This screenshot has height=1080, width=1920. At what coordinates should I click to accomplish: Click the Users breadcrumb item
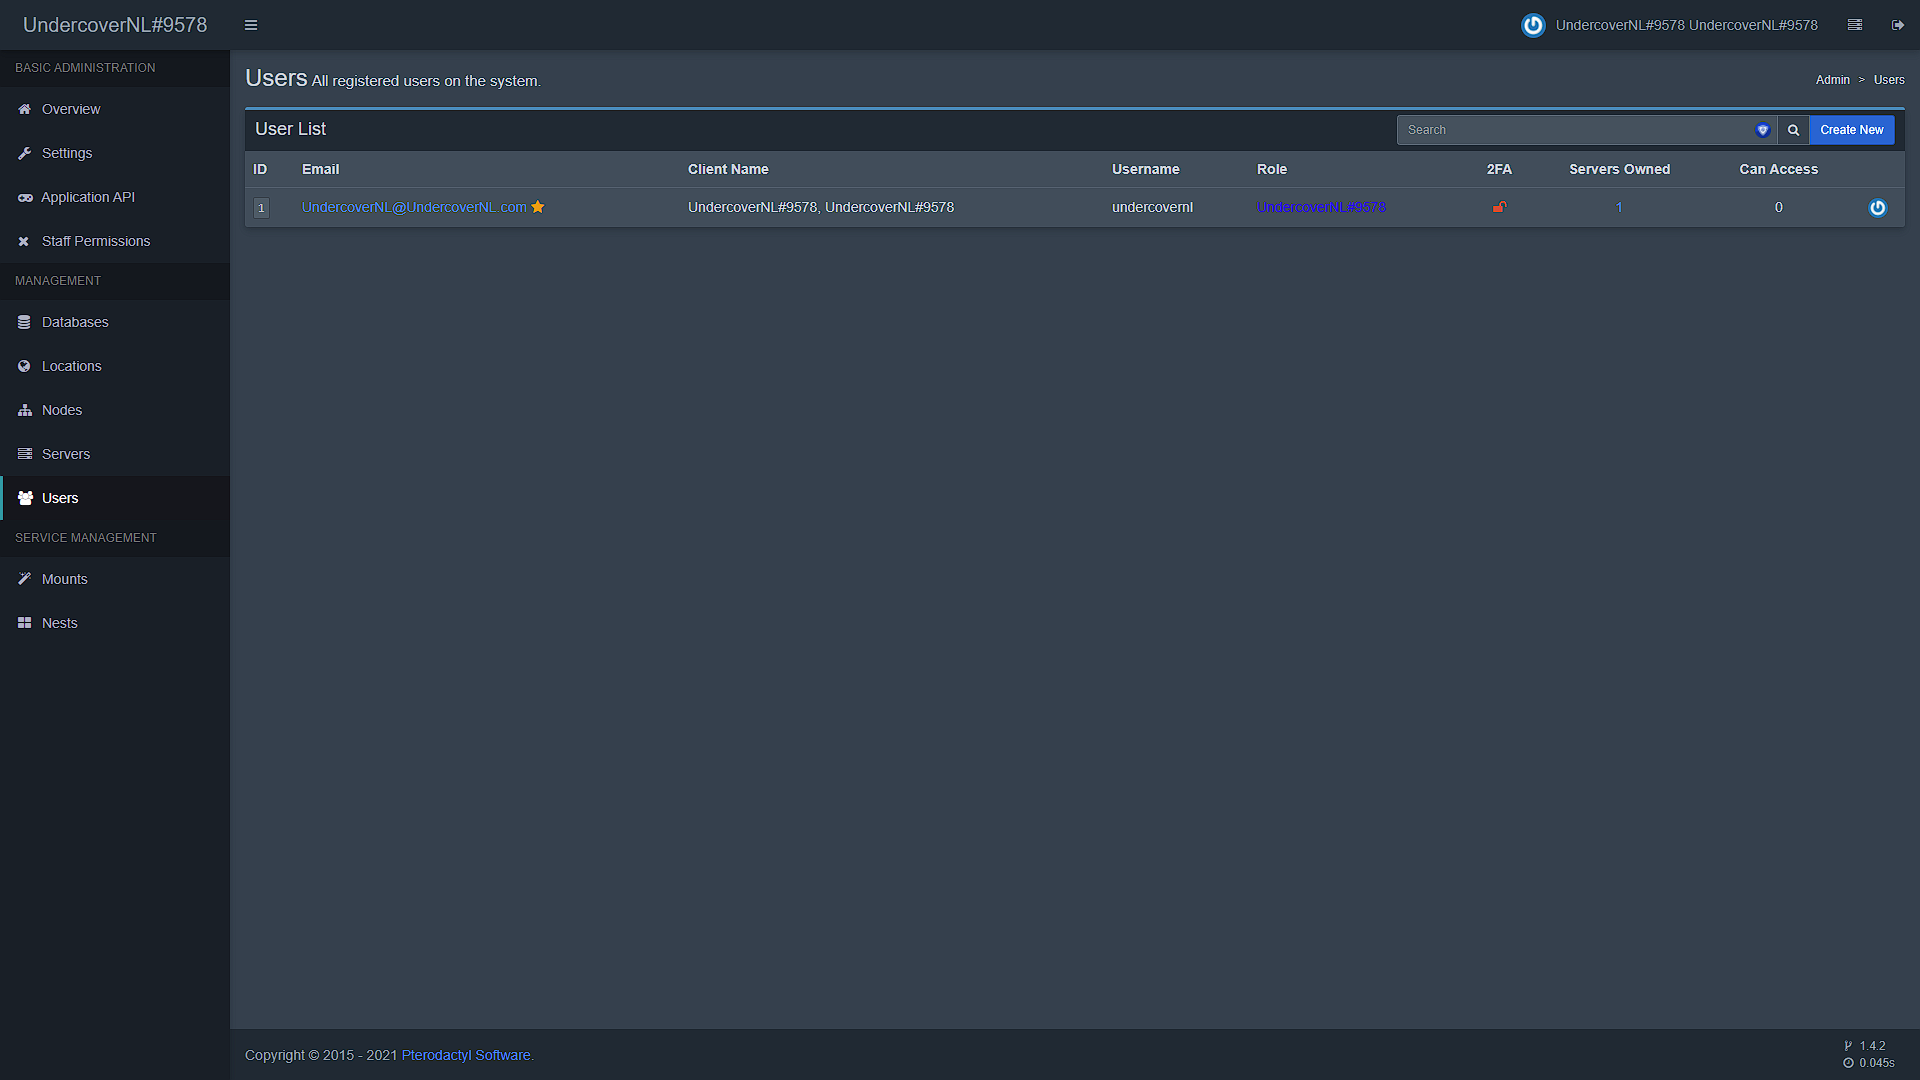1889,80
